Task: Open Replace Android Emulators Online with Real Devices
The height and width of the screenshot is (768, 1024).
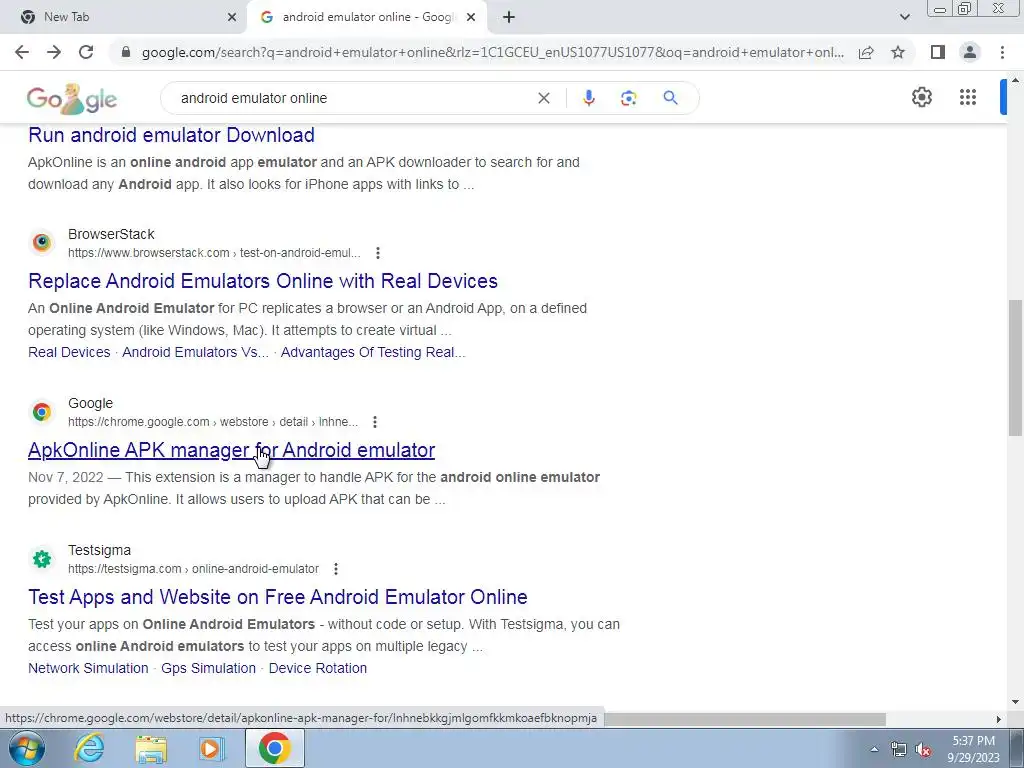Action: [x=263, y=281]
